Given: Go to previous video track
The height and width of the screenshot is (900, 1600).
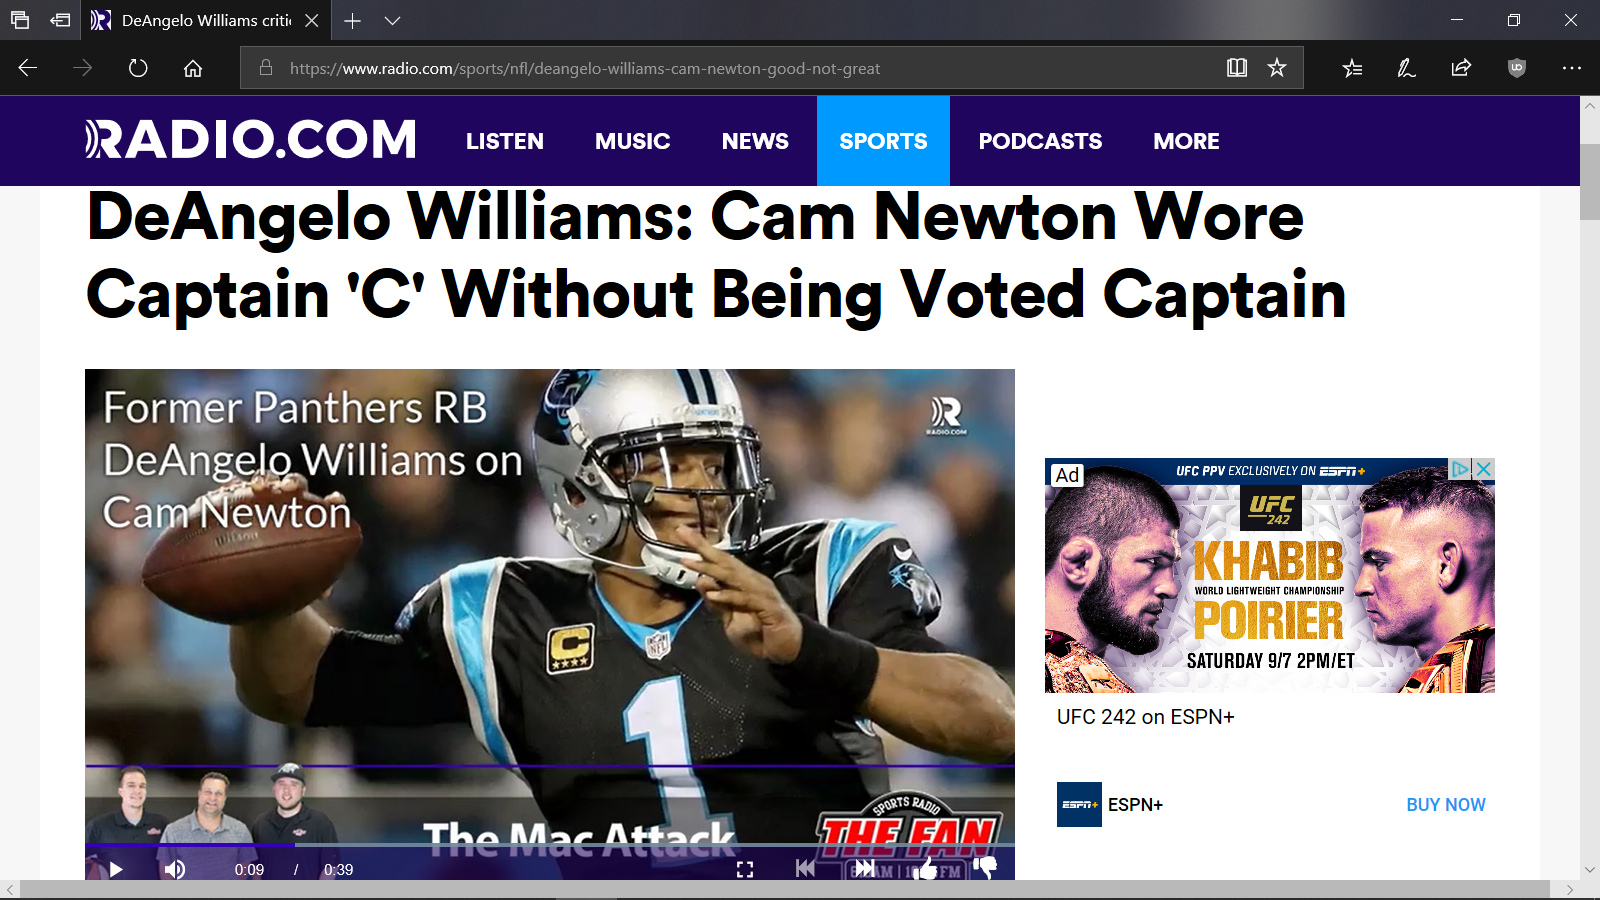Looking at the screenshot, I should click(805, 869).
